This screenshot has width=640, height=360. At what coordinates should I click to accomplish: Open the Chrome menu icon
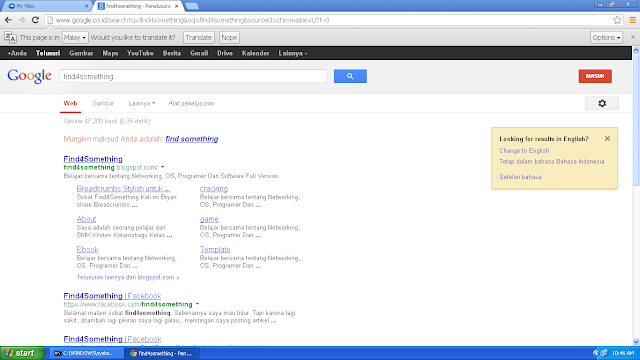click(x=632, y=20)
